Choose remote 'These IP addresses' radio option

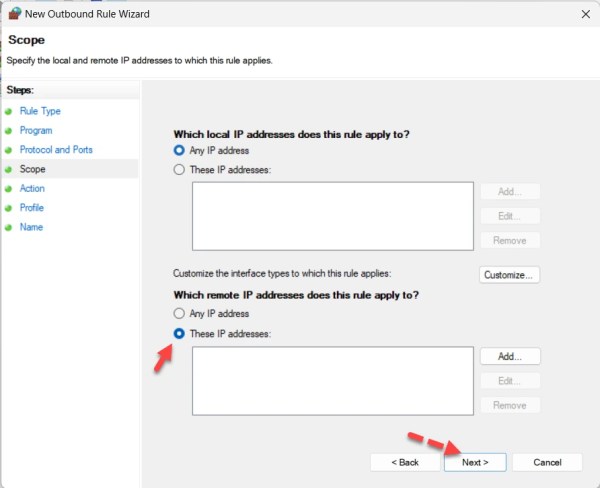coord(180,333)
